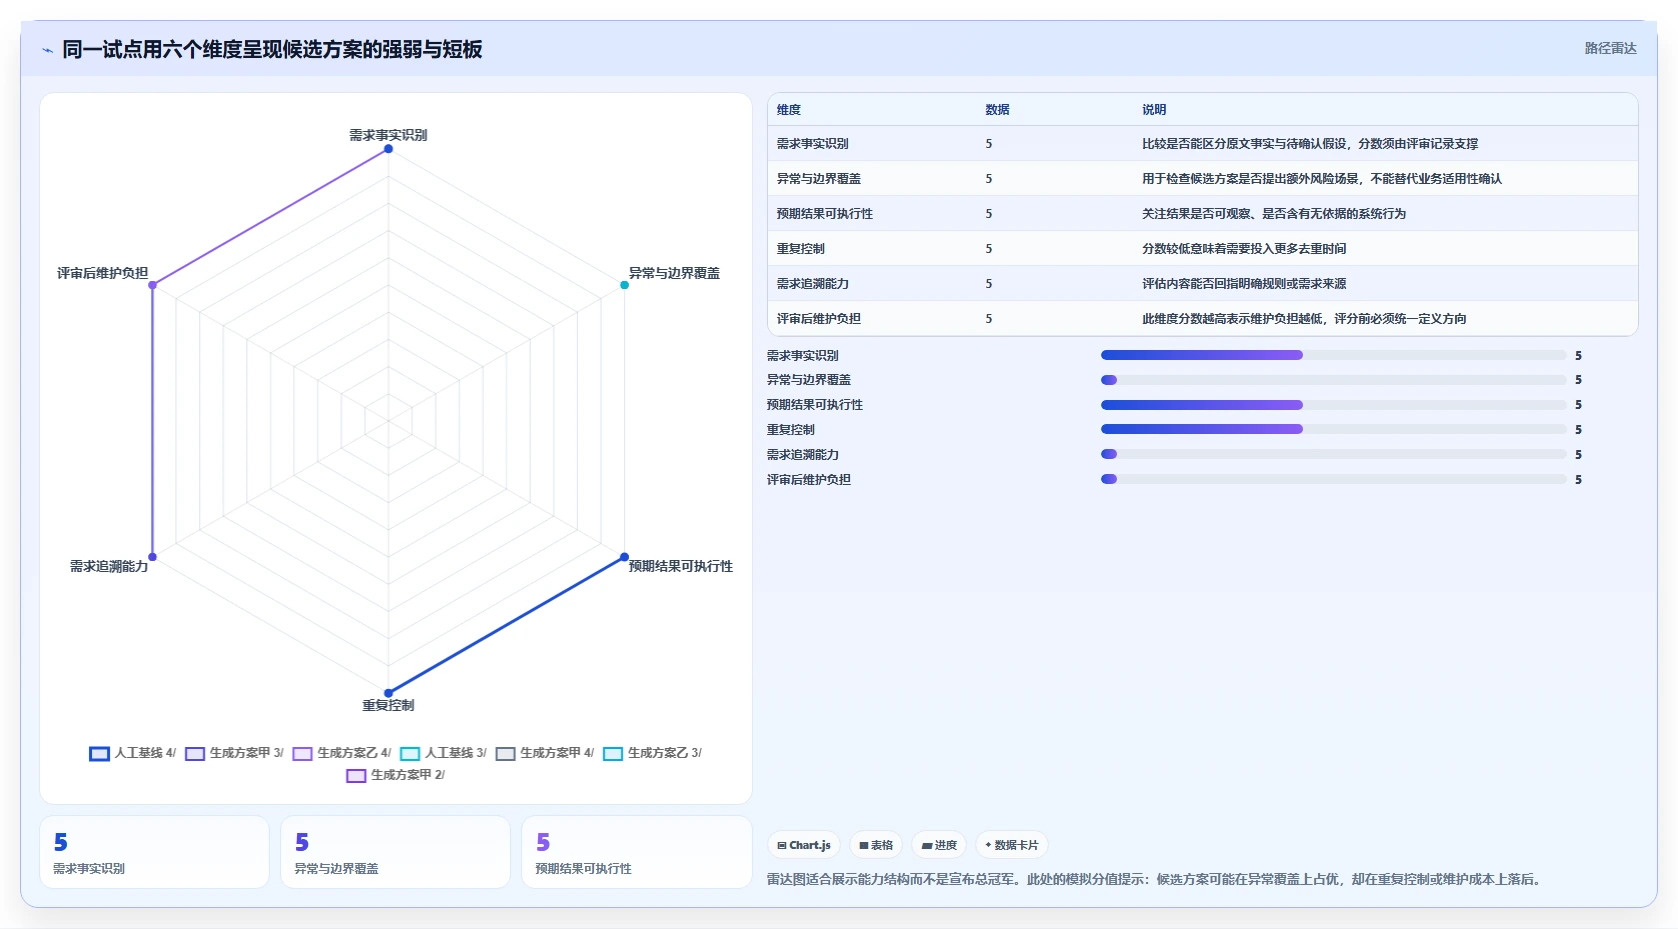
Task: Click the 维度 column header
Action: click(789, 110)
